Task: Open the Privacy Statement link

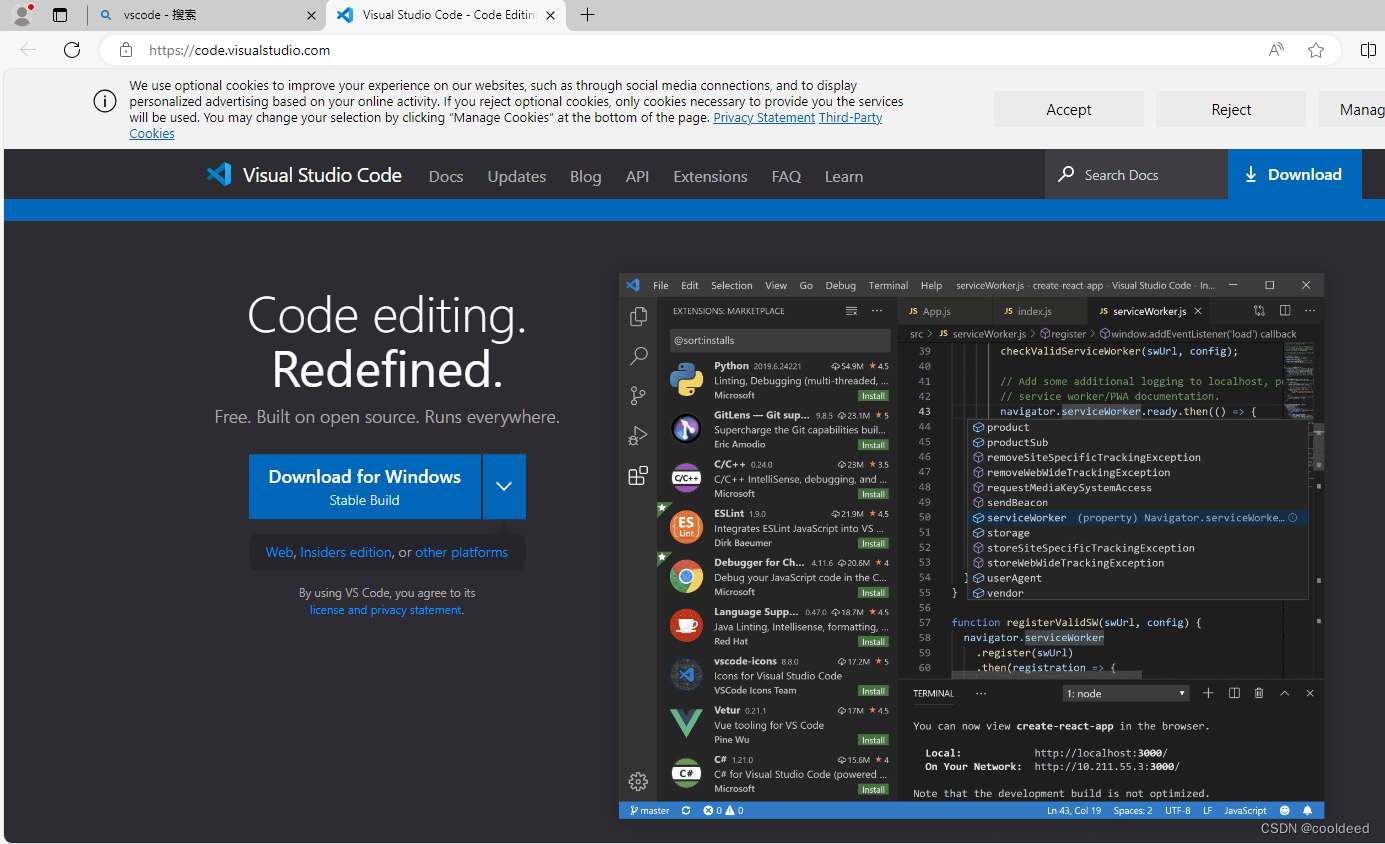Action: pos(764,117)
